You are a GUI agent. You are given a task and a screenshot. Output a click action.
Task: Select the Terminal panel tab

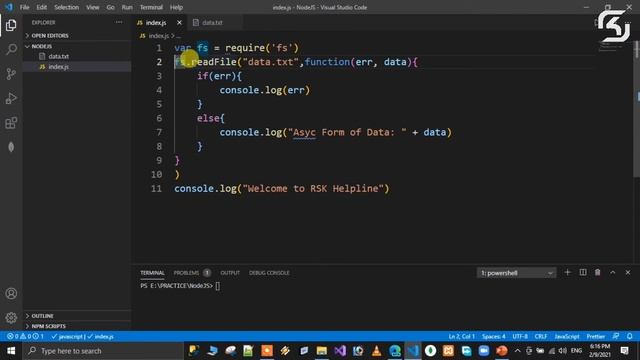pyautogui.click(x=152, y=273)
